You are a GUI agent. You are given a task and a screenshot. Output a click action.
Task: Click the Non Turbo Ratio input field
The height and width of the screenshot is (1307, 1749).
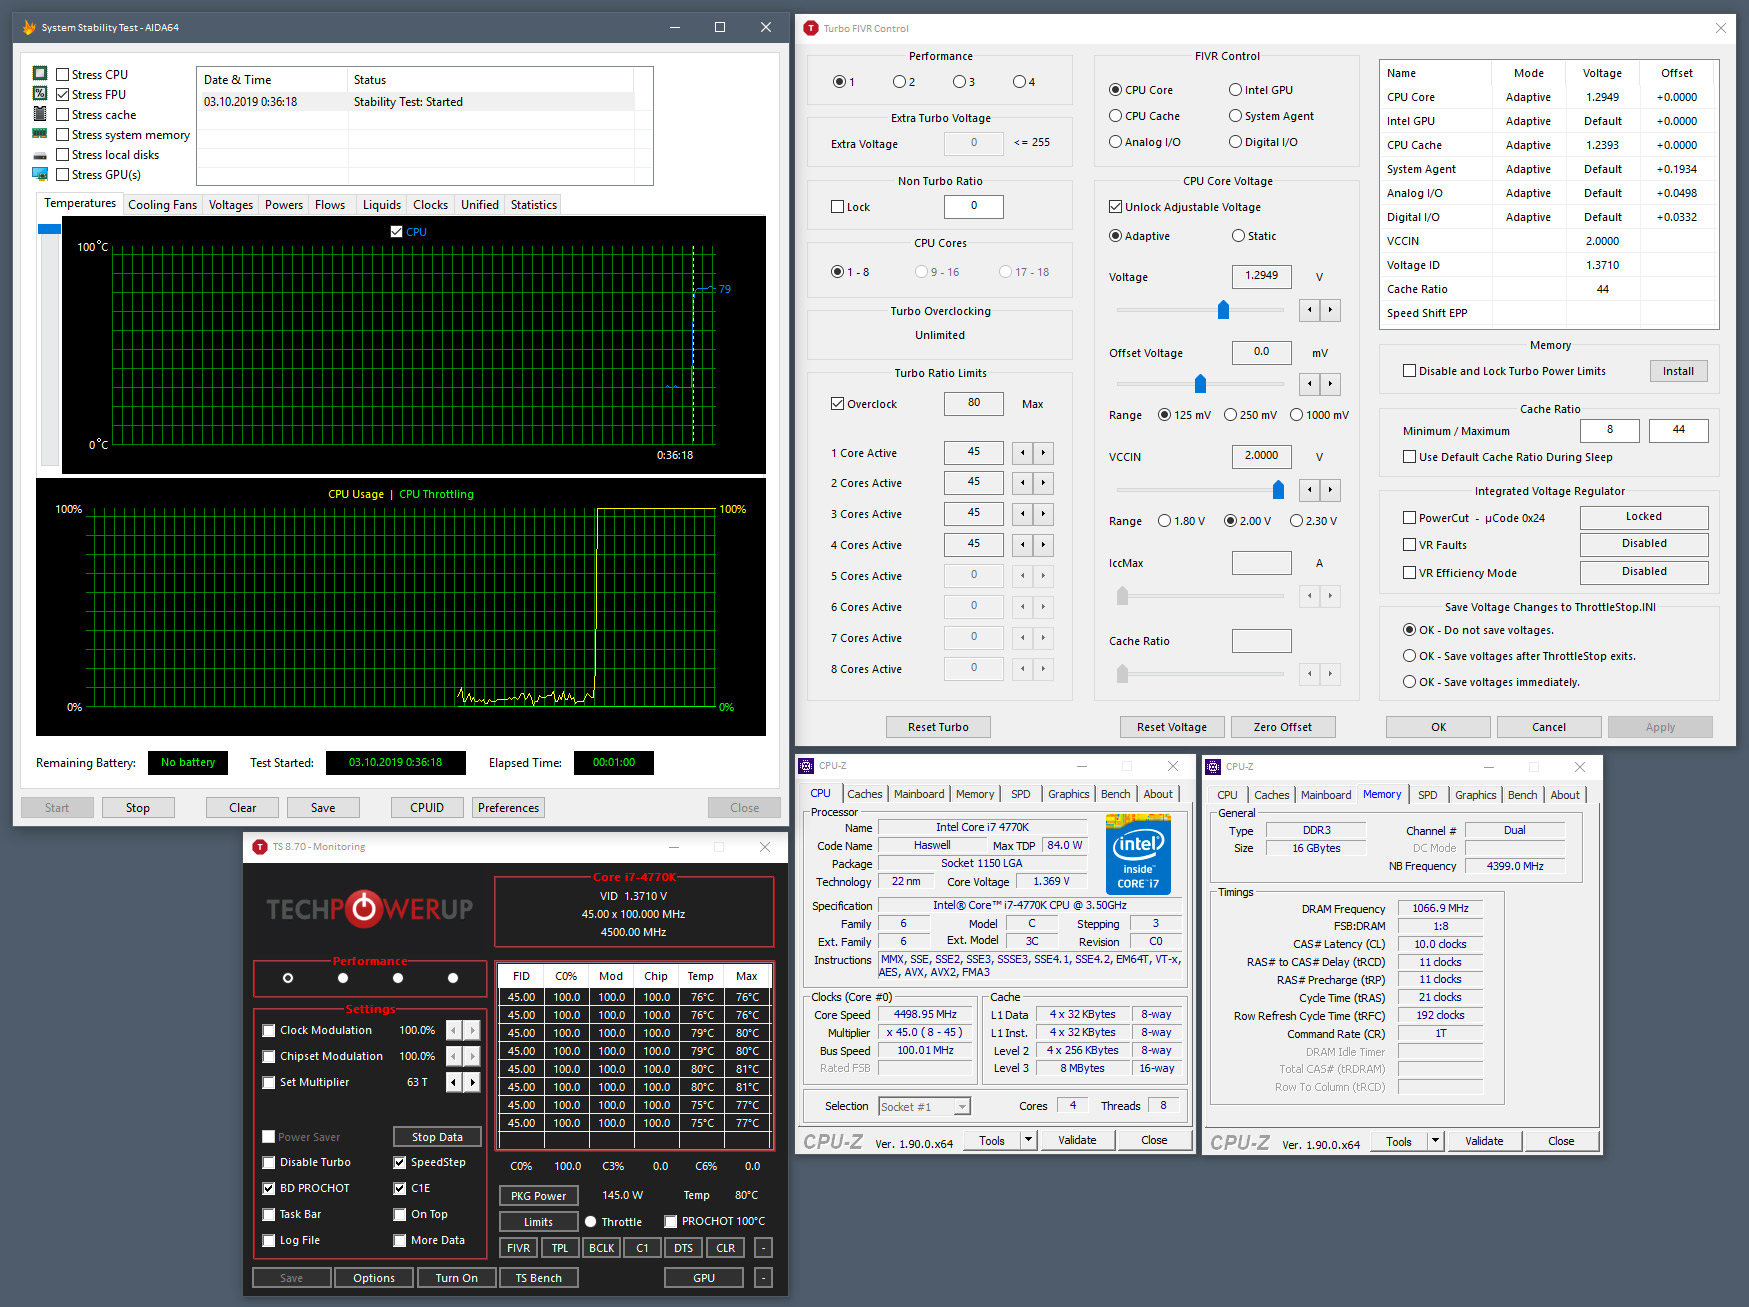(x=973, y=206)
